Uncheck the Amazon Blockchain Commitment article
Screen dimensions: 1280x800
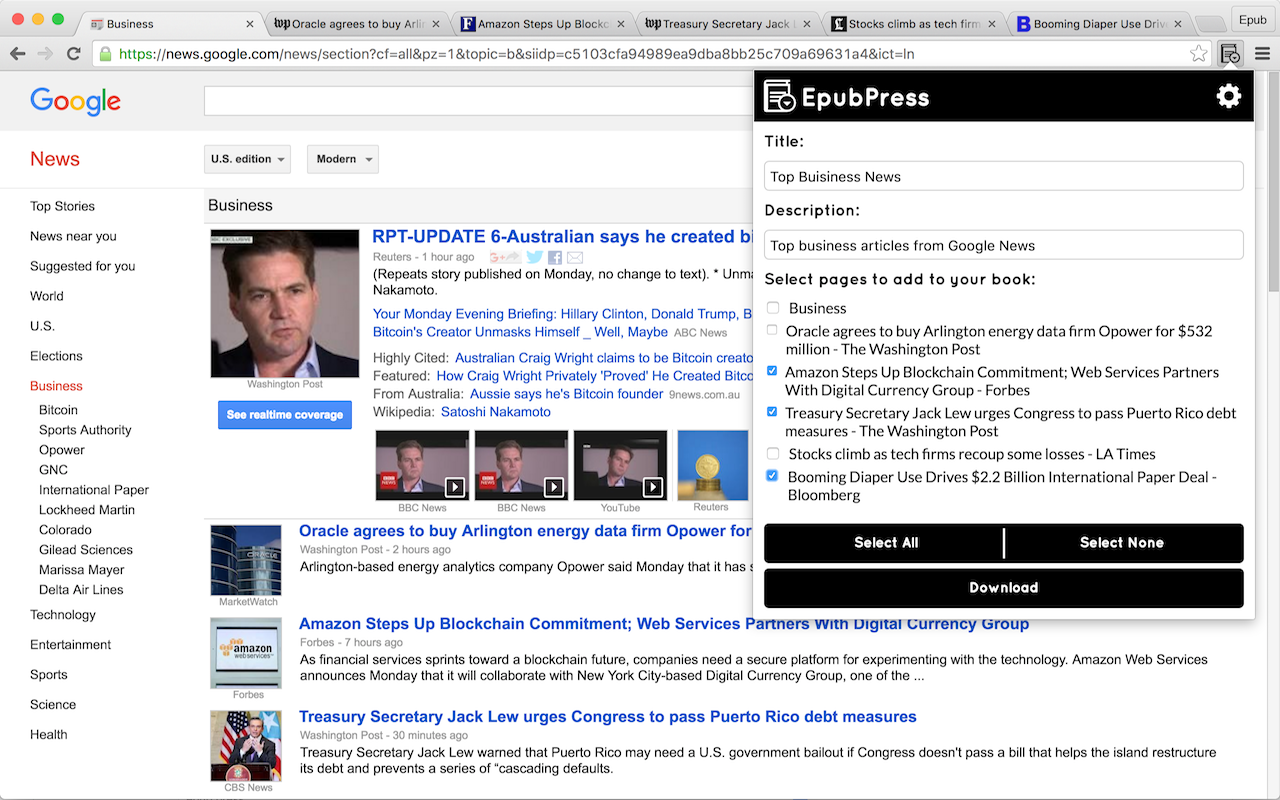771,371
